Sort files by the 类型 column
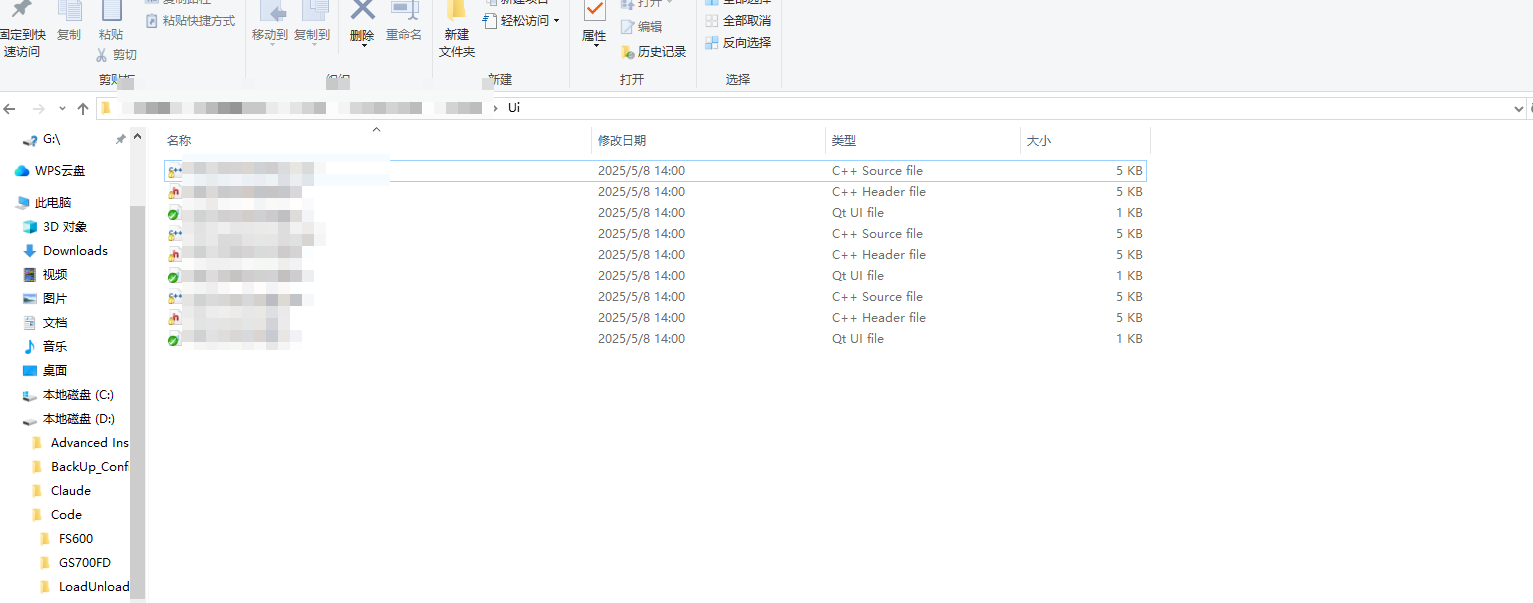 (844, 141)
